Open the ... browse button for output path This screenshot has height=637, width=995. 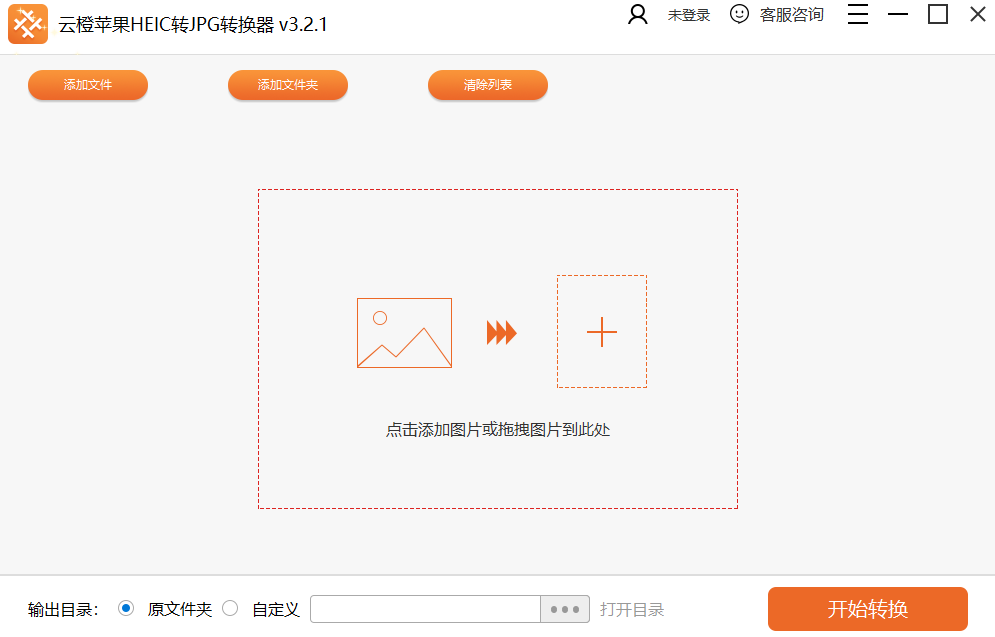pyautogui.click(x=567, y=608)
